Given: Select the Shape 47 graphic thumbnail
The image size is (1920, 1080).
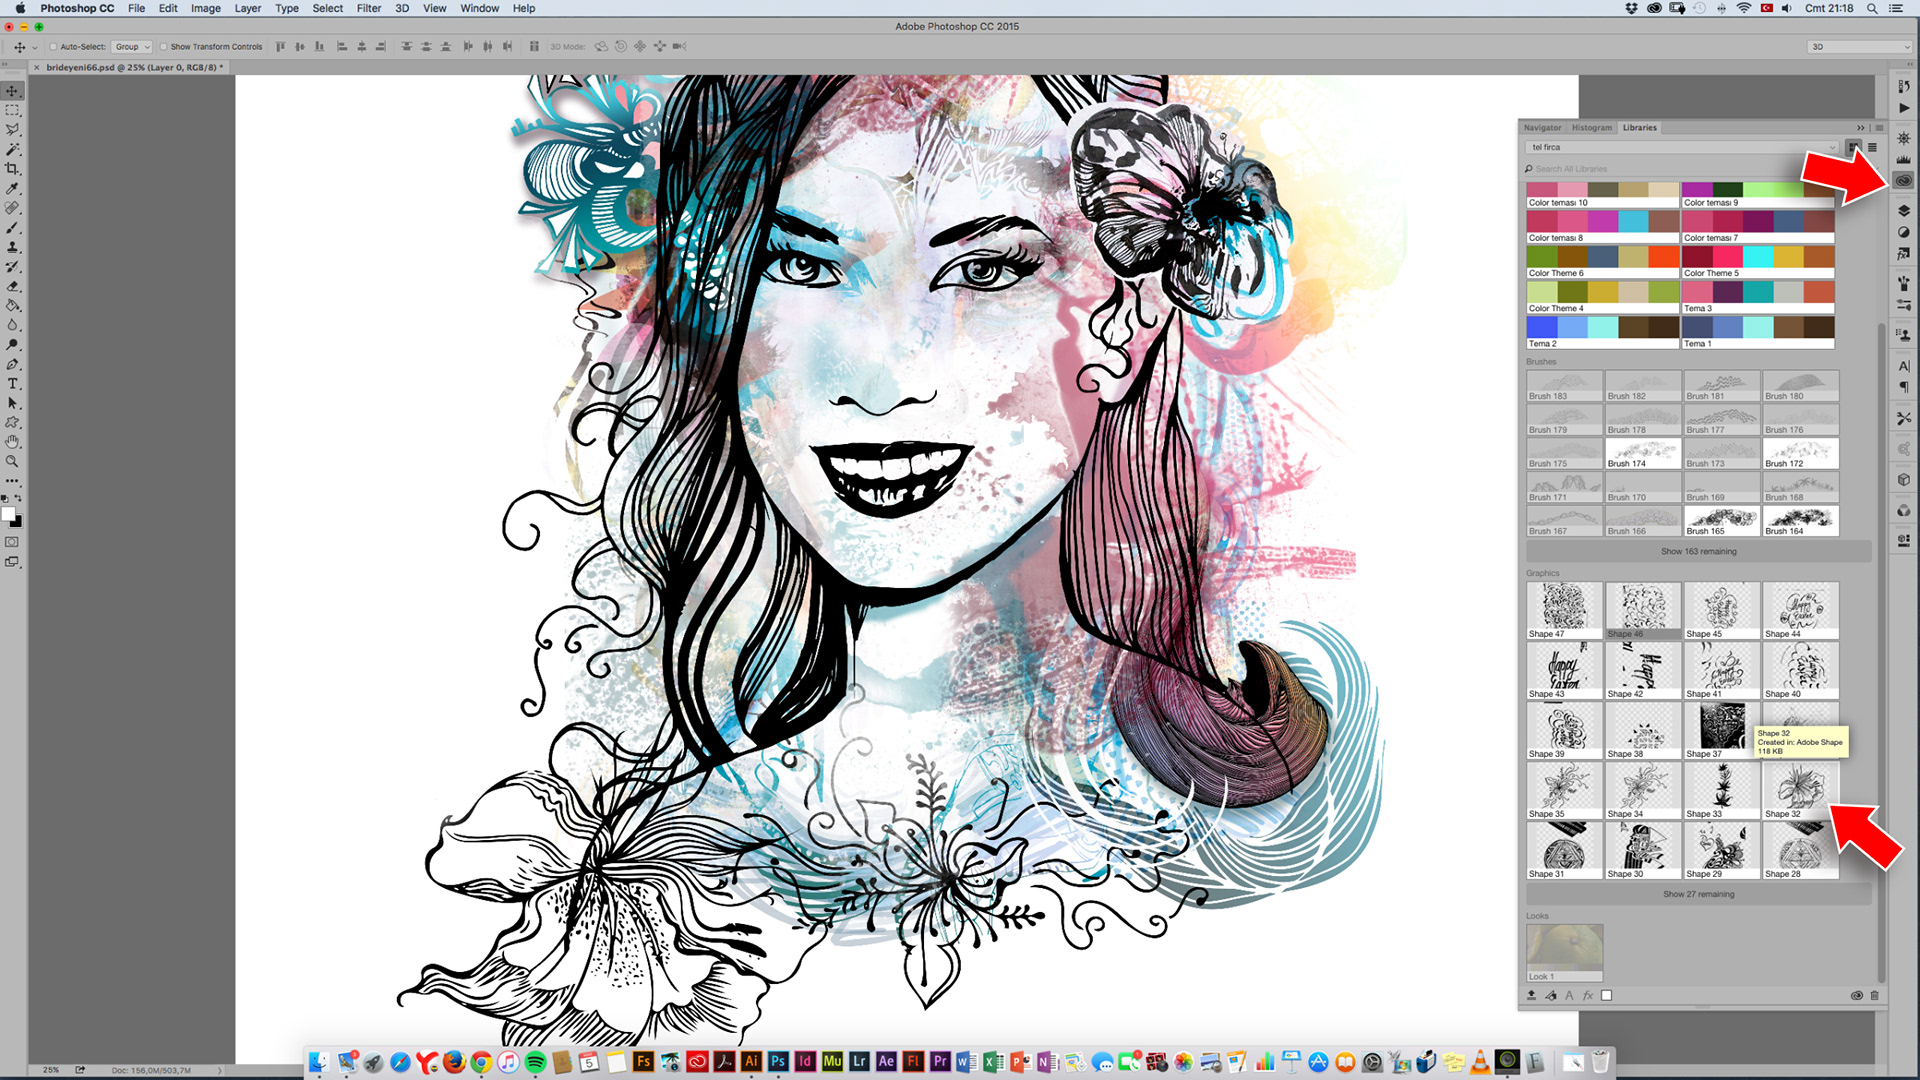Looking at the screenshot, I should (1564, 607).
